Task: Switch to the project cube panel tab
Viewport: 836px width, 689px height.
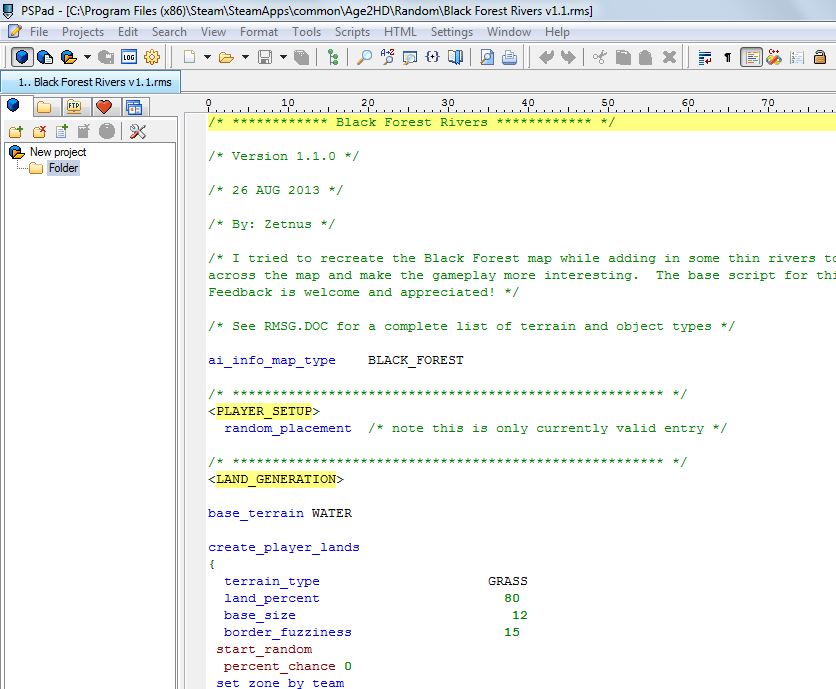Action: tap(14, 106)
